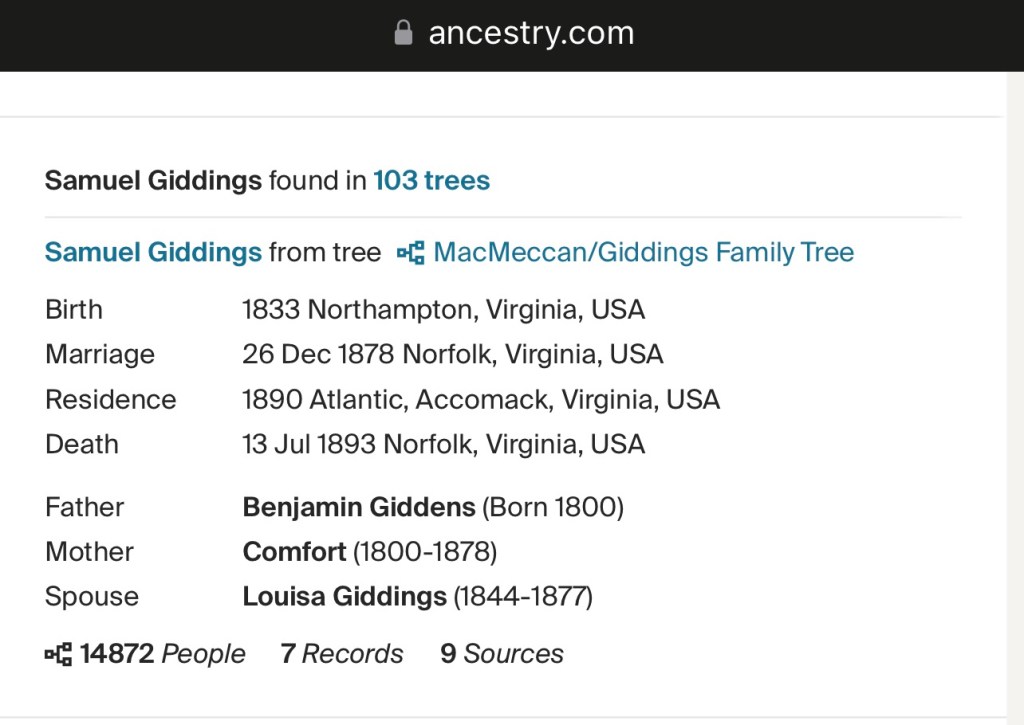The width and height of the screenshot is (1024, 725).
Task: Click birth detail 1833 Northampton, Virginia
Action: coord(443,310)
